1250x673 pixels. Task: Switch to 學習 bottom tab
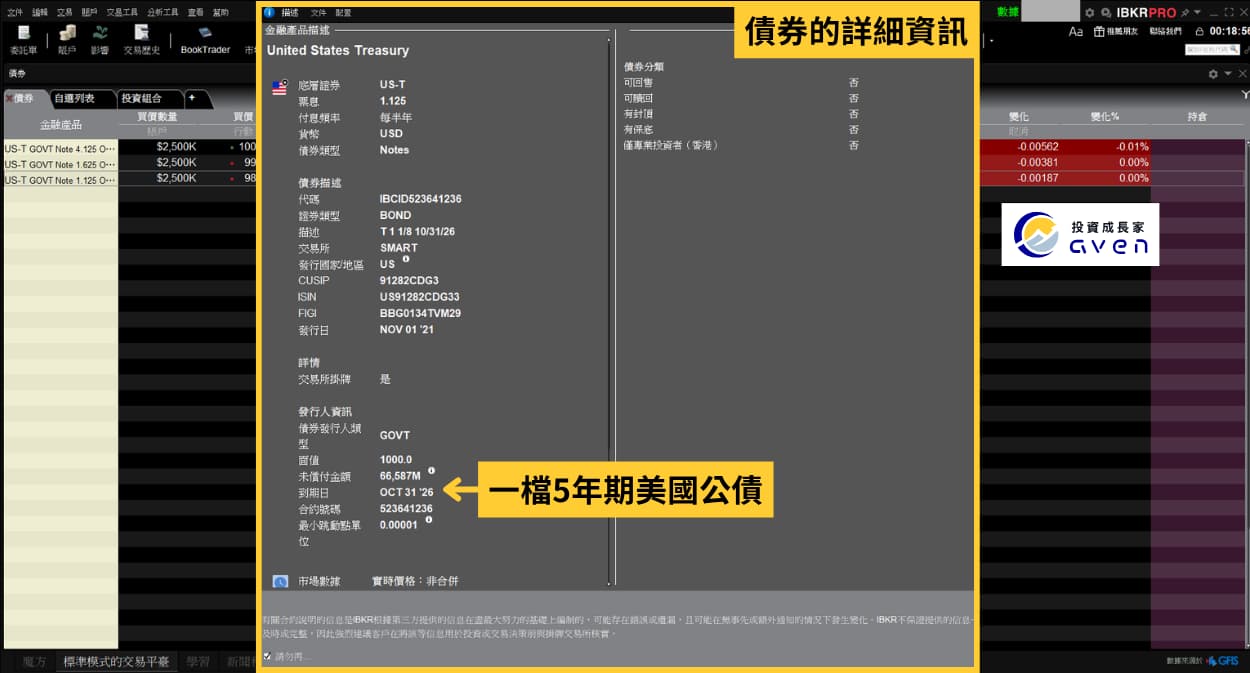198,662
